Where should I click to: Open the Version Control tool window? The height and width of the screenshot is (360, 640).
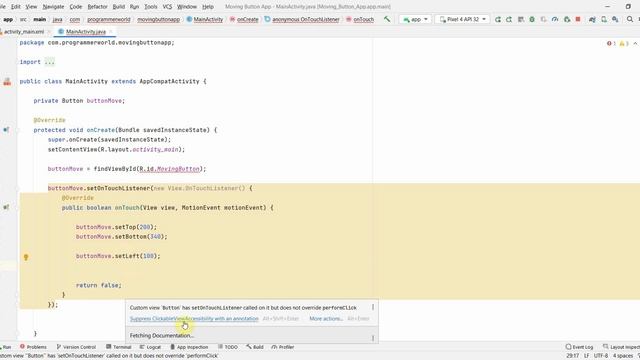click(x=76, y=347)
